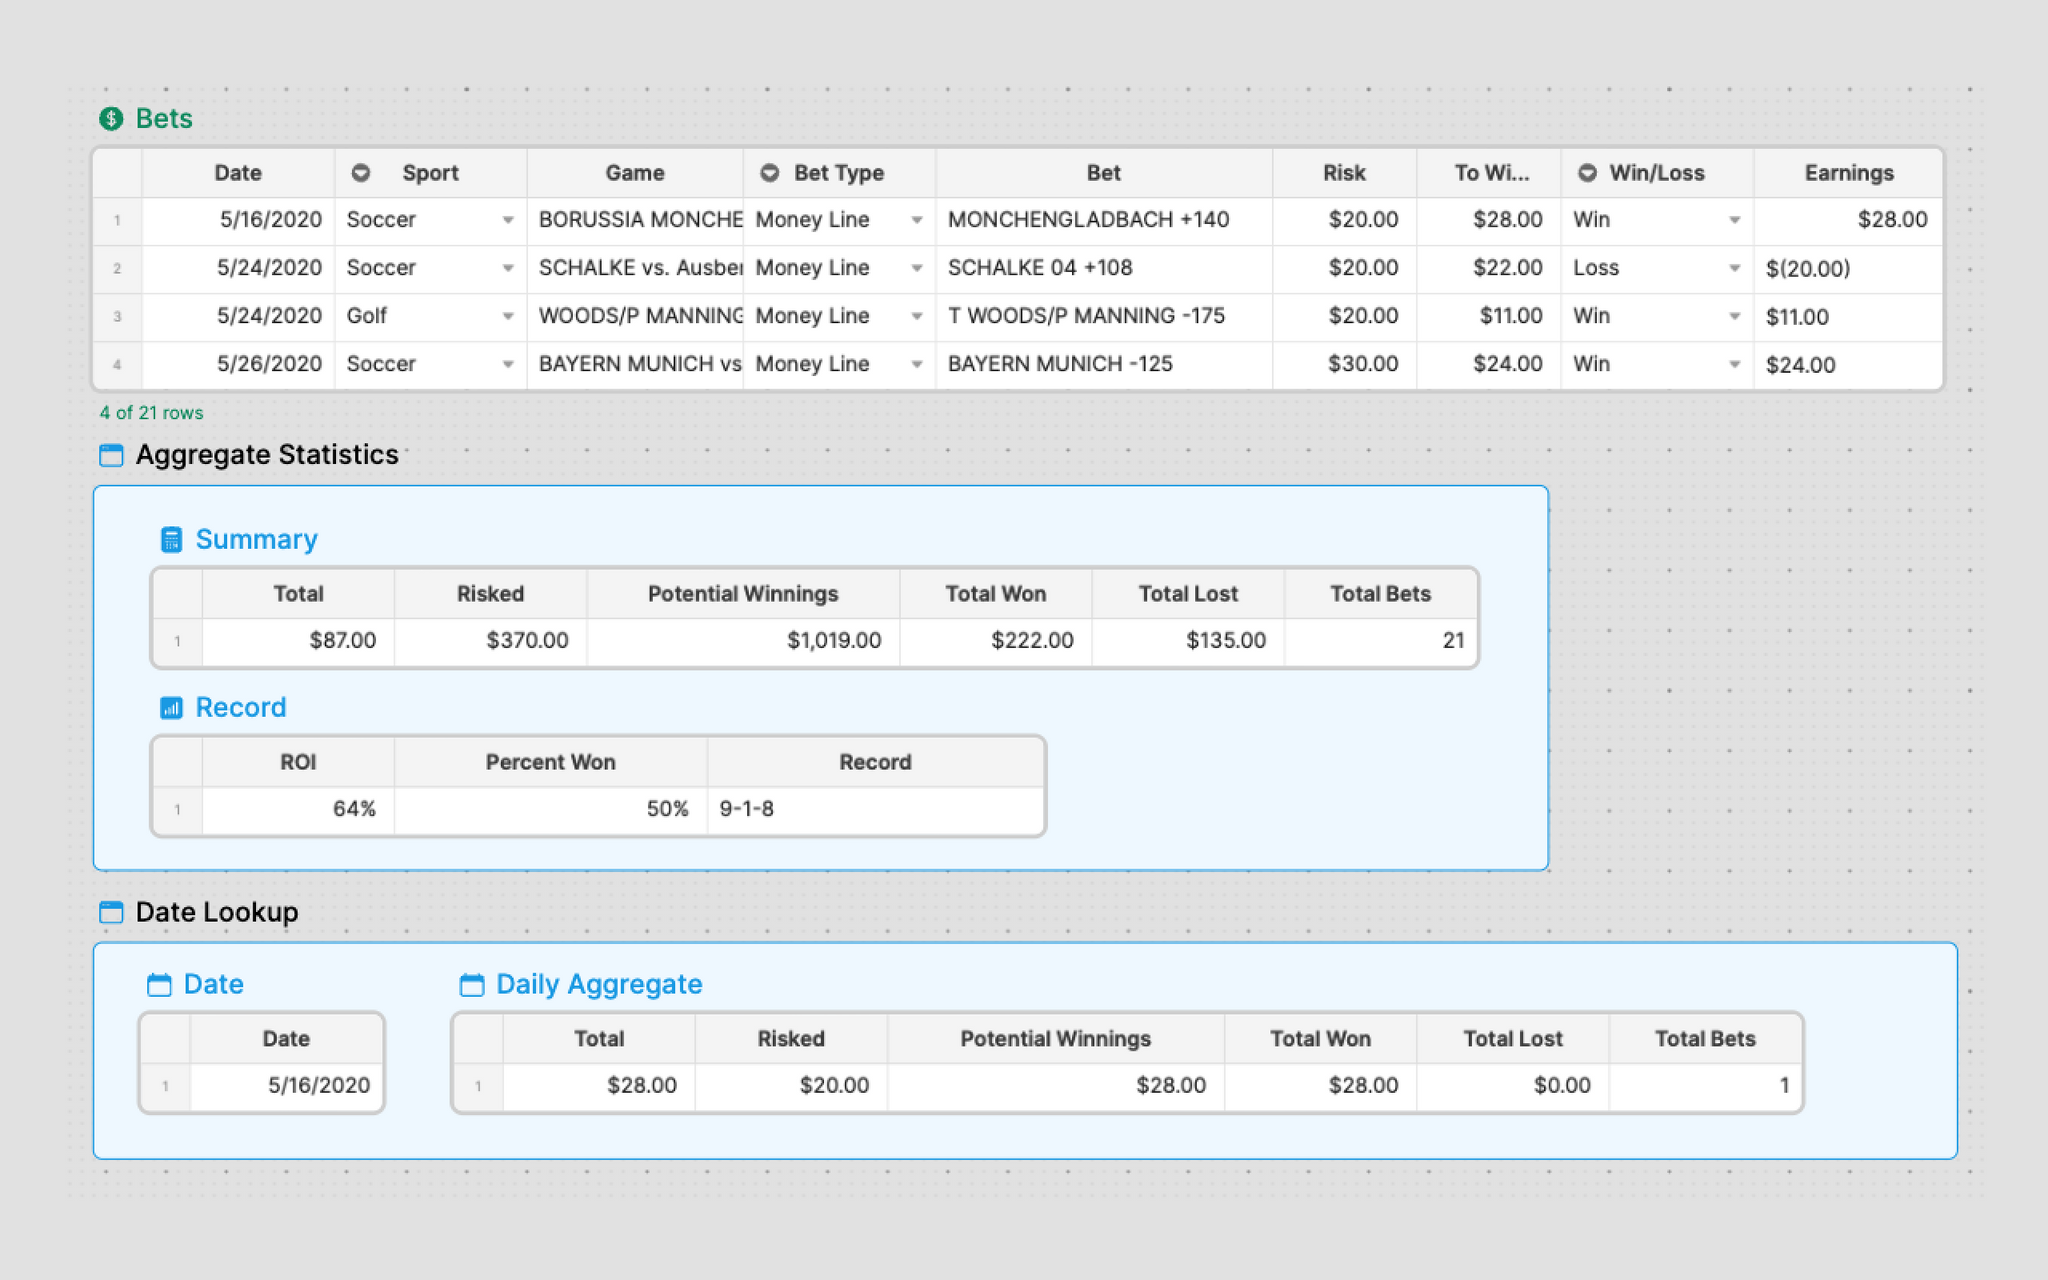Screen dimensions: 2048x1280
Task: Open Bet Type dropdown for SCHALKE 04 row
Action: [916, 268]
